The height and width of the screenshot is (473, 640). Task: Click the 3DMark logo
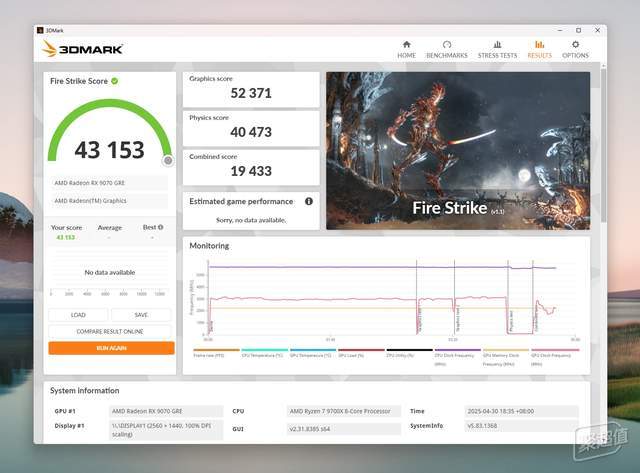(x=82, y=49)
